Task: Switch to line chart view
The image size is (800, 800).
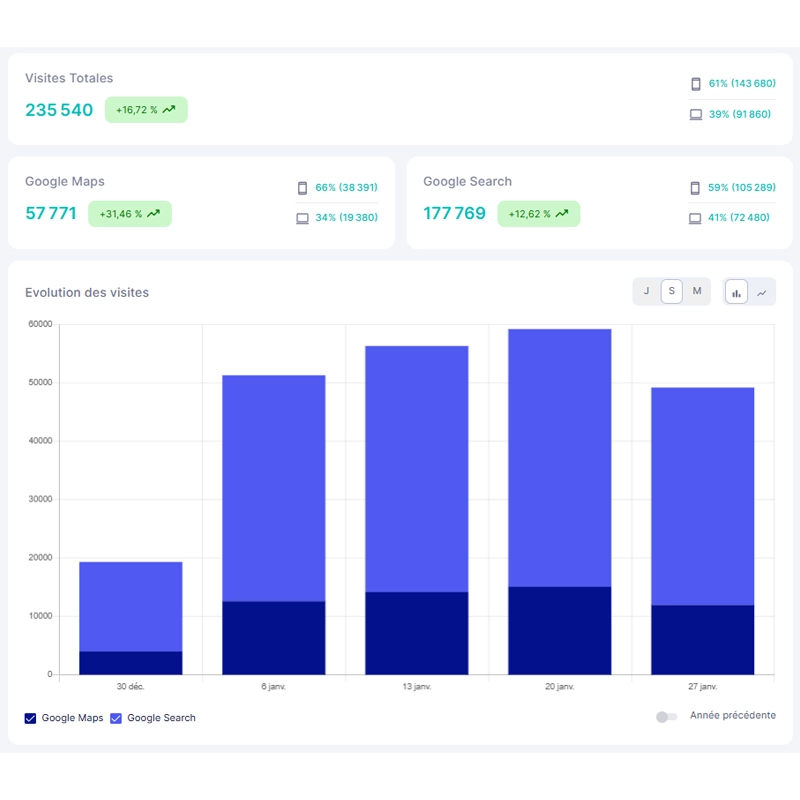Action: click(762, 292)
